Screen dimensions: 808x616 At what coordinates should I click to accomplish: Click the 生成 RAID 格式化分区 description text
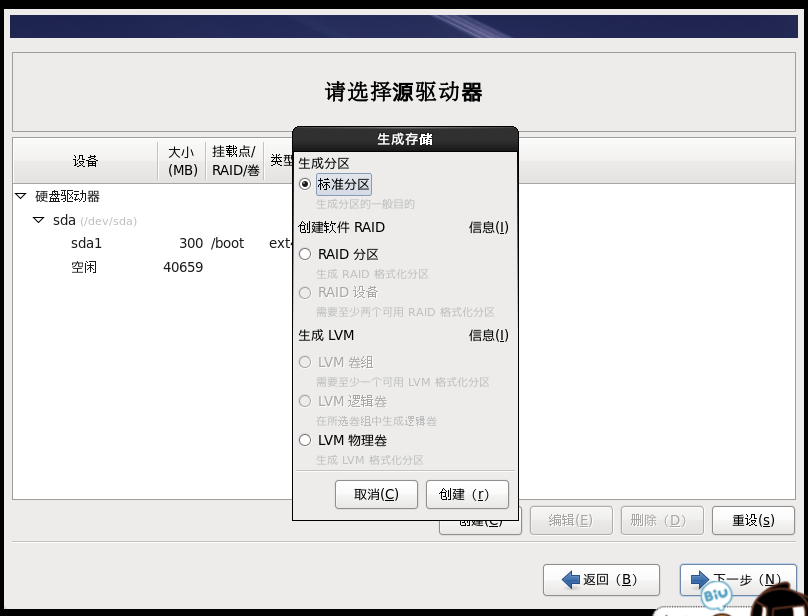pos(372,274)
